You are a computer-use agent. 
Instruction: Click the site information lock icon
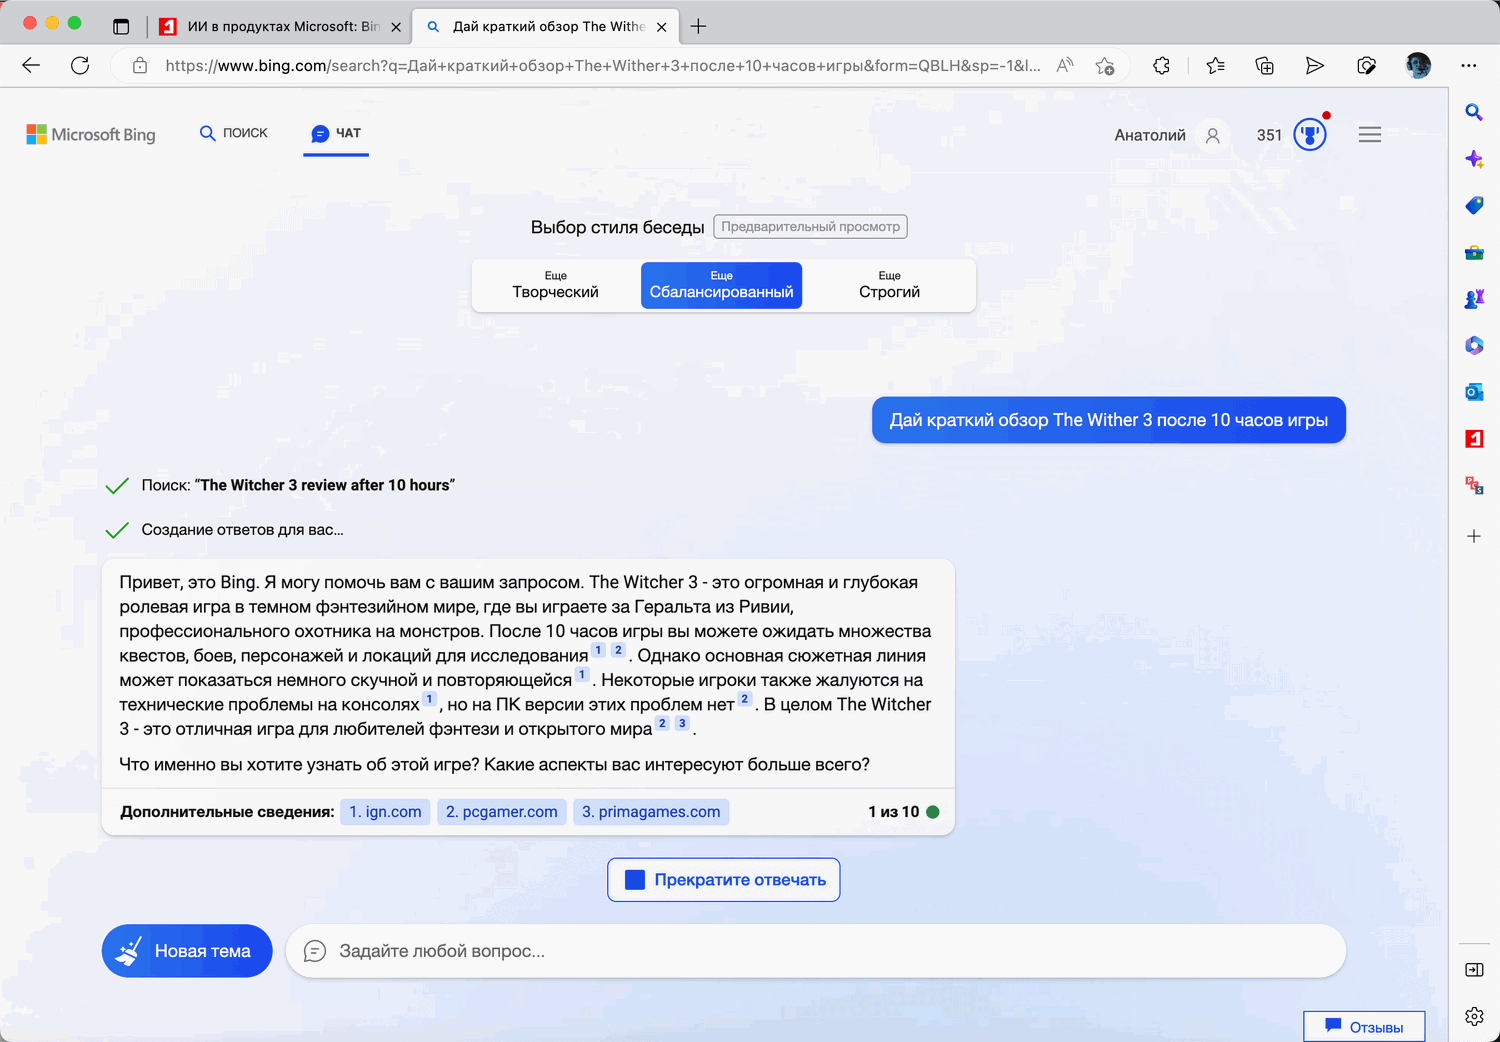[x=140, y=66]
